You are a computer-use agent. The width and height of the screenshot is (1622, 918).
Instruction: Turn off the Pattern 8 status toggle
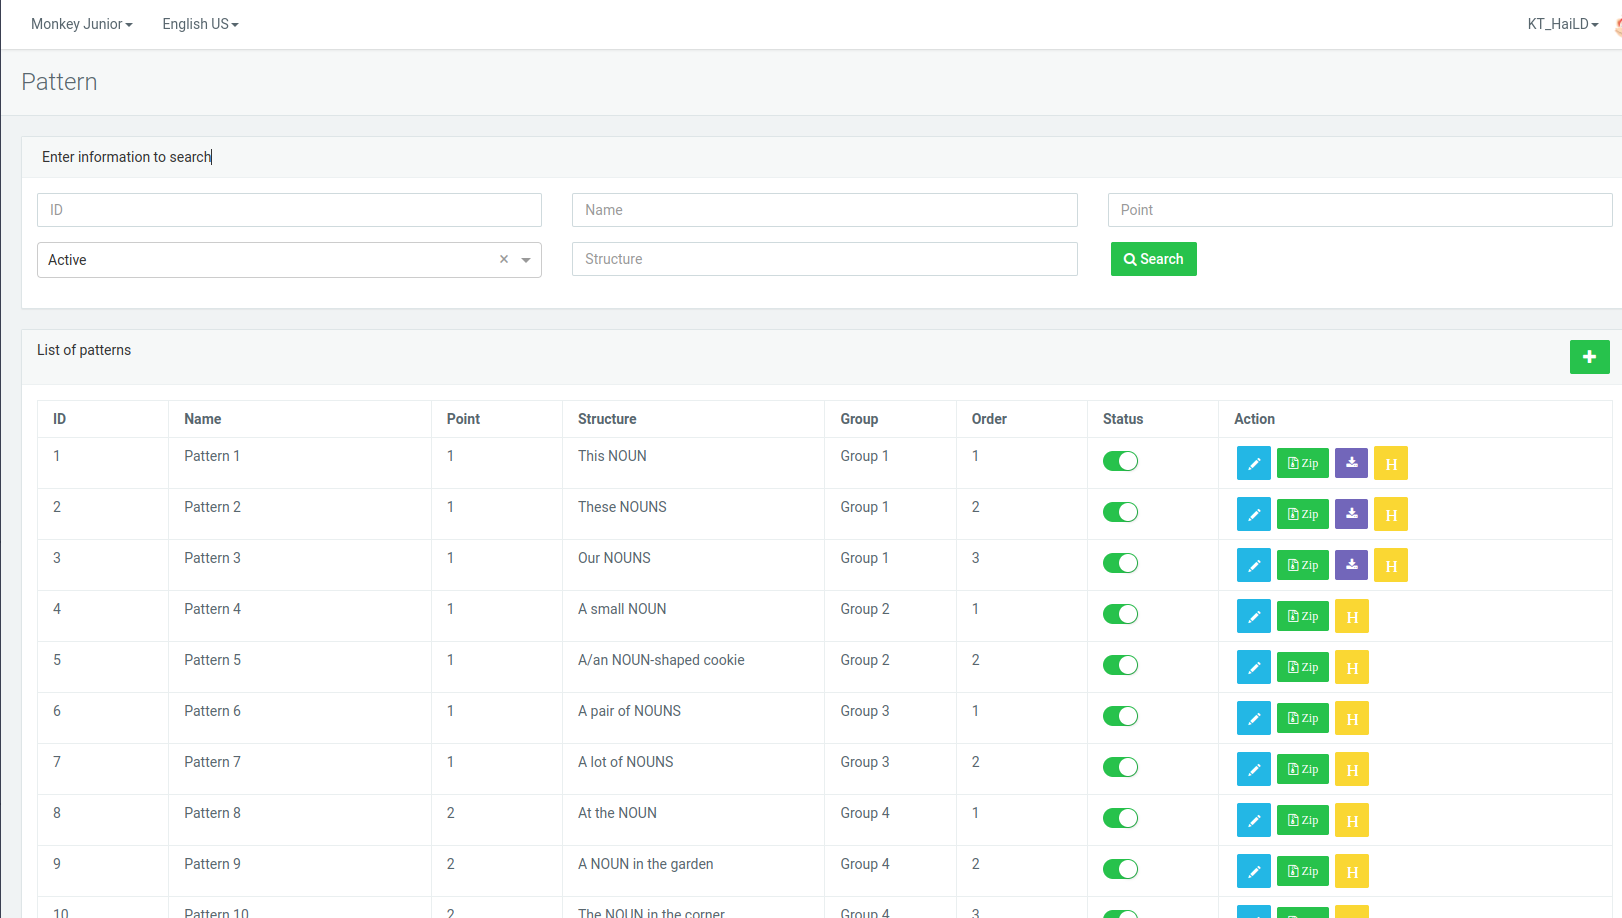[x=1120, y=818]
